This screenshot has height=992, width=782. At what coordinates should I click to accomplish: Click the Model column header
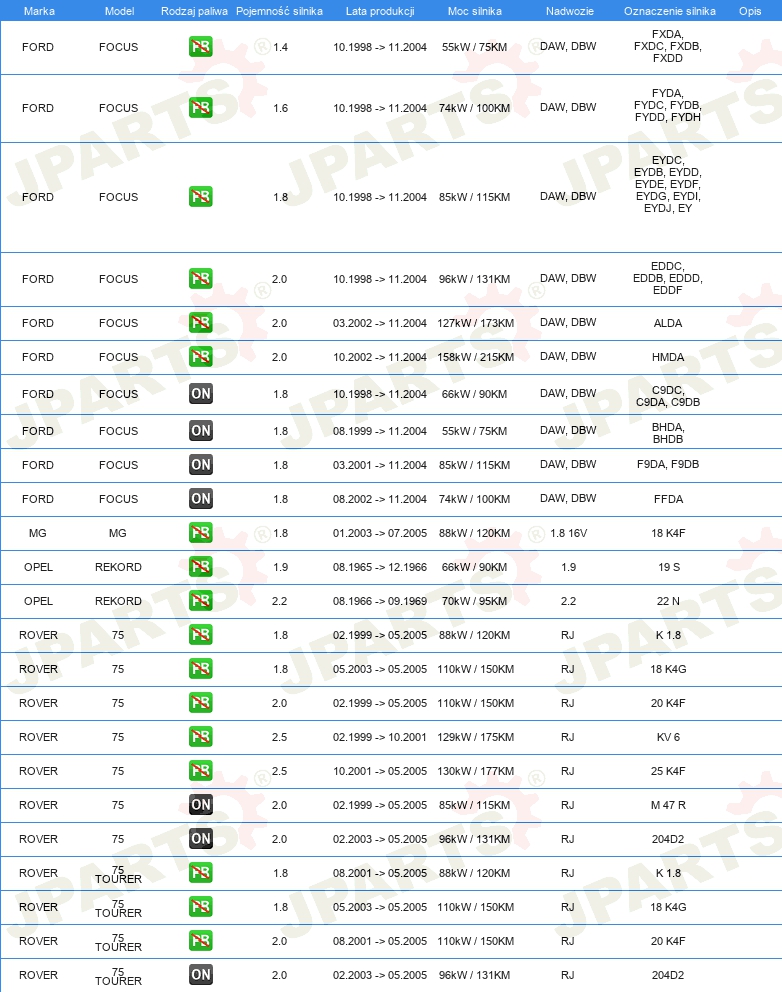tap(119, 11)
